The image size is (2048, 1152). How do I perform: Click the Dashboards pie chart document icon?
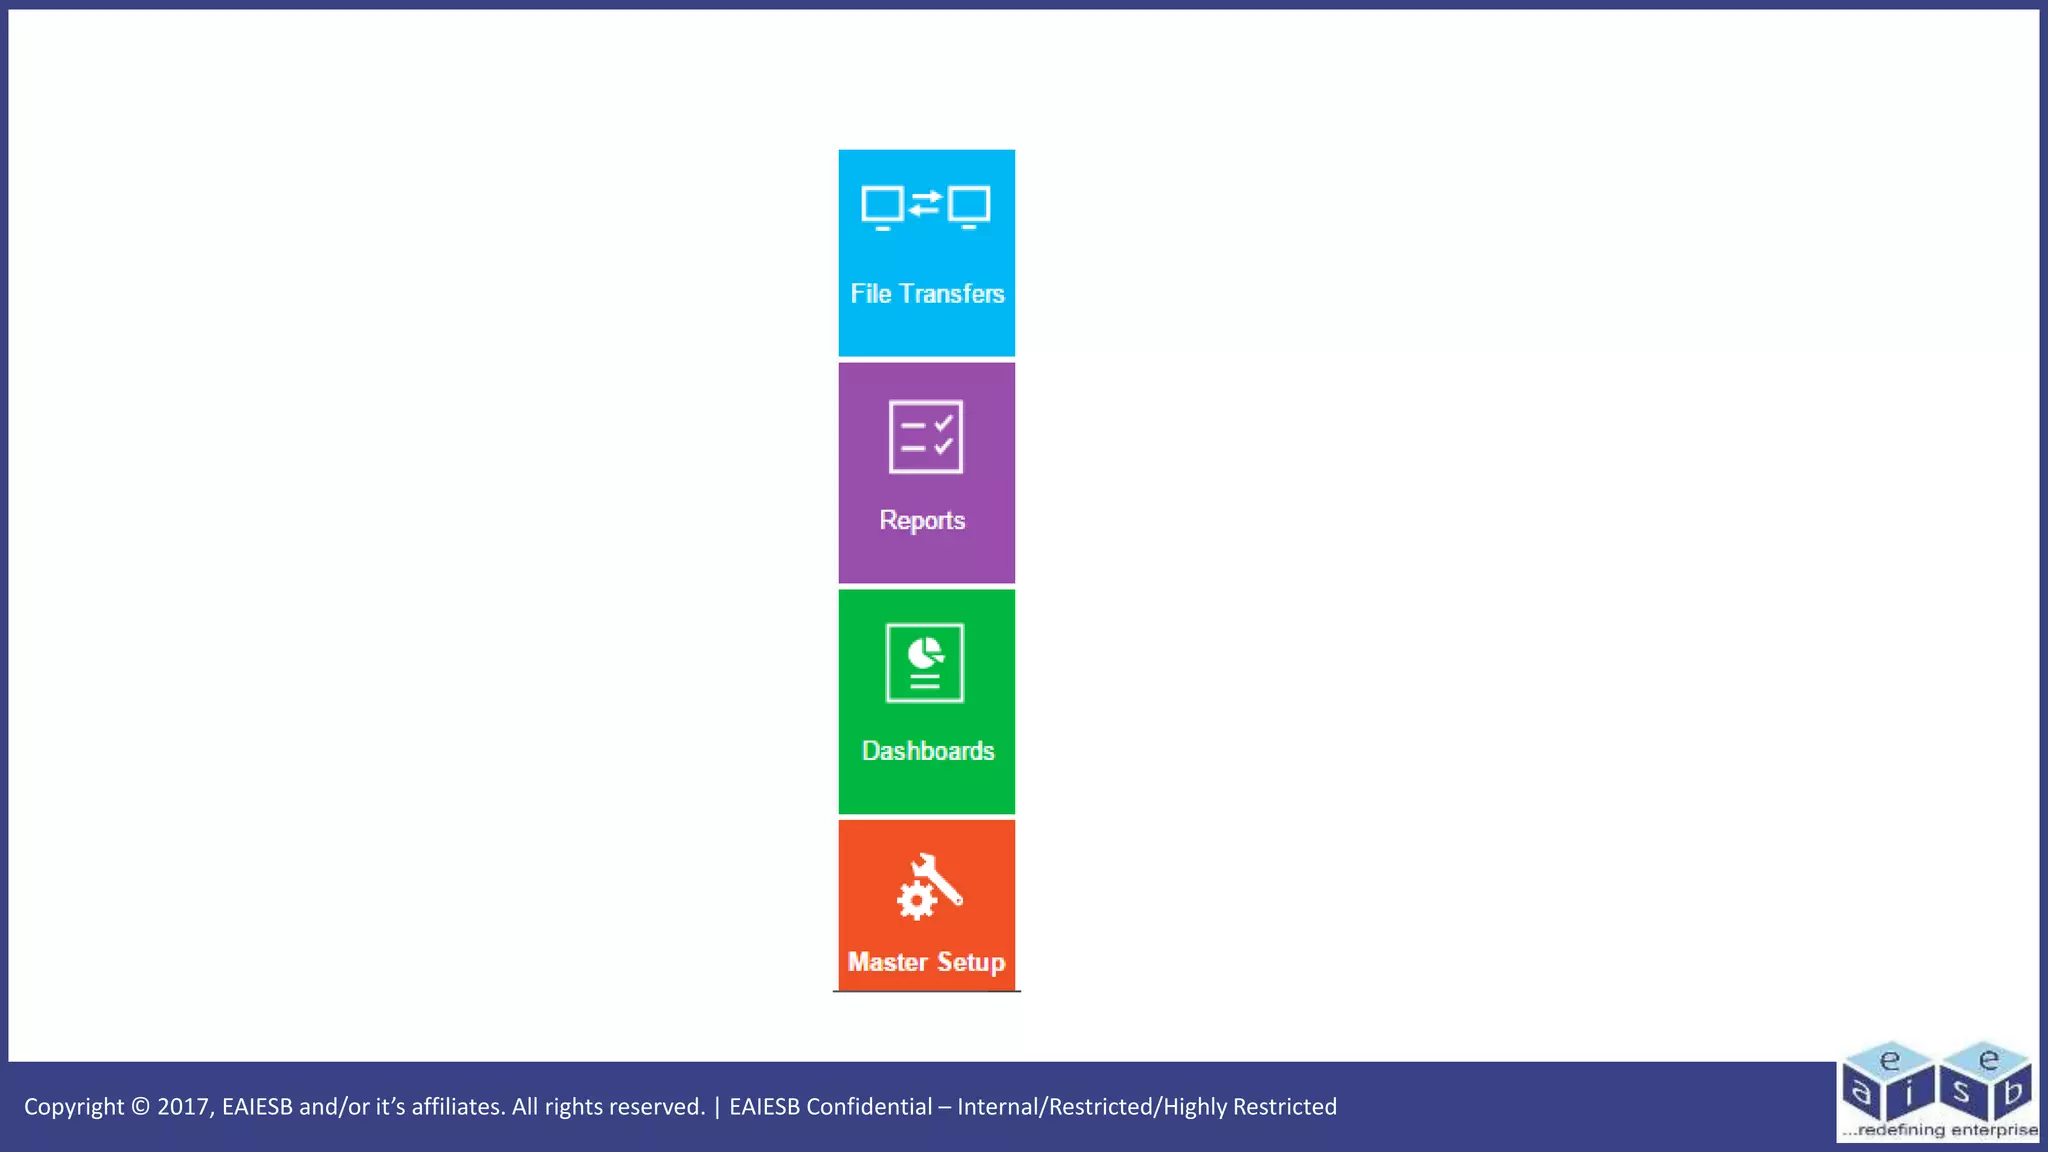[x=925, y=663]
